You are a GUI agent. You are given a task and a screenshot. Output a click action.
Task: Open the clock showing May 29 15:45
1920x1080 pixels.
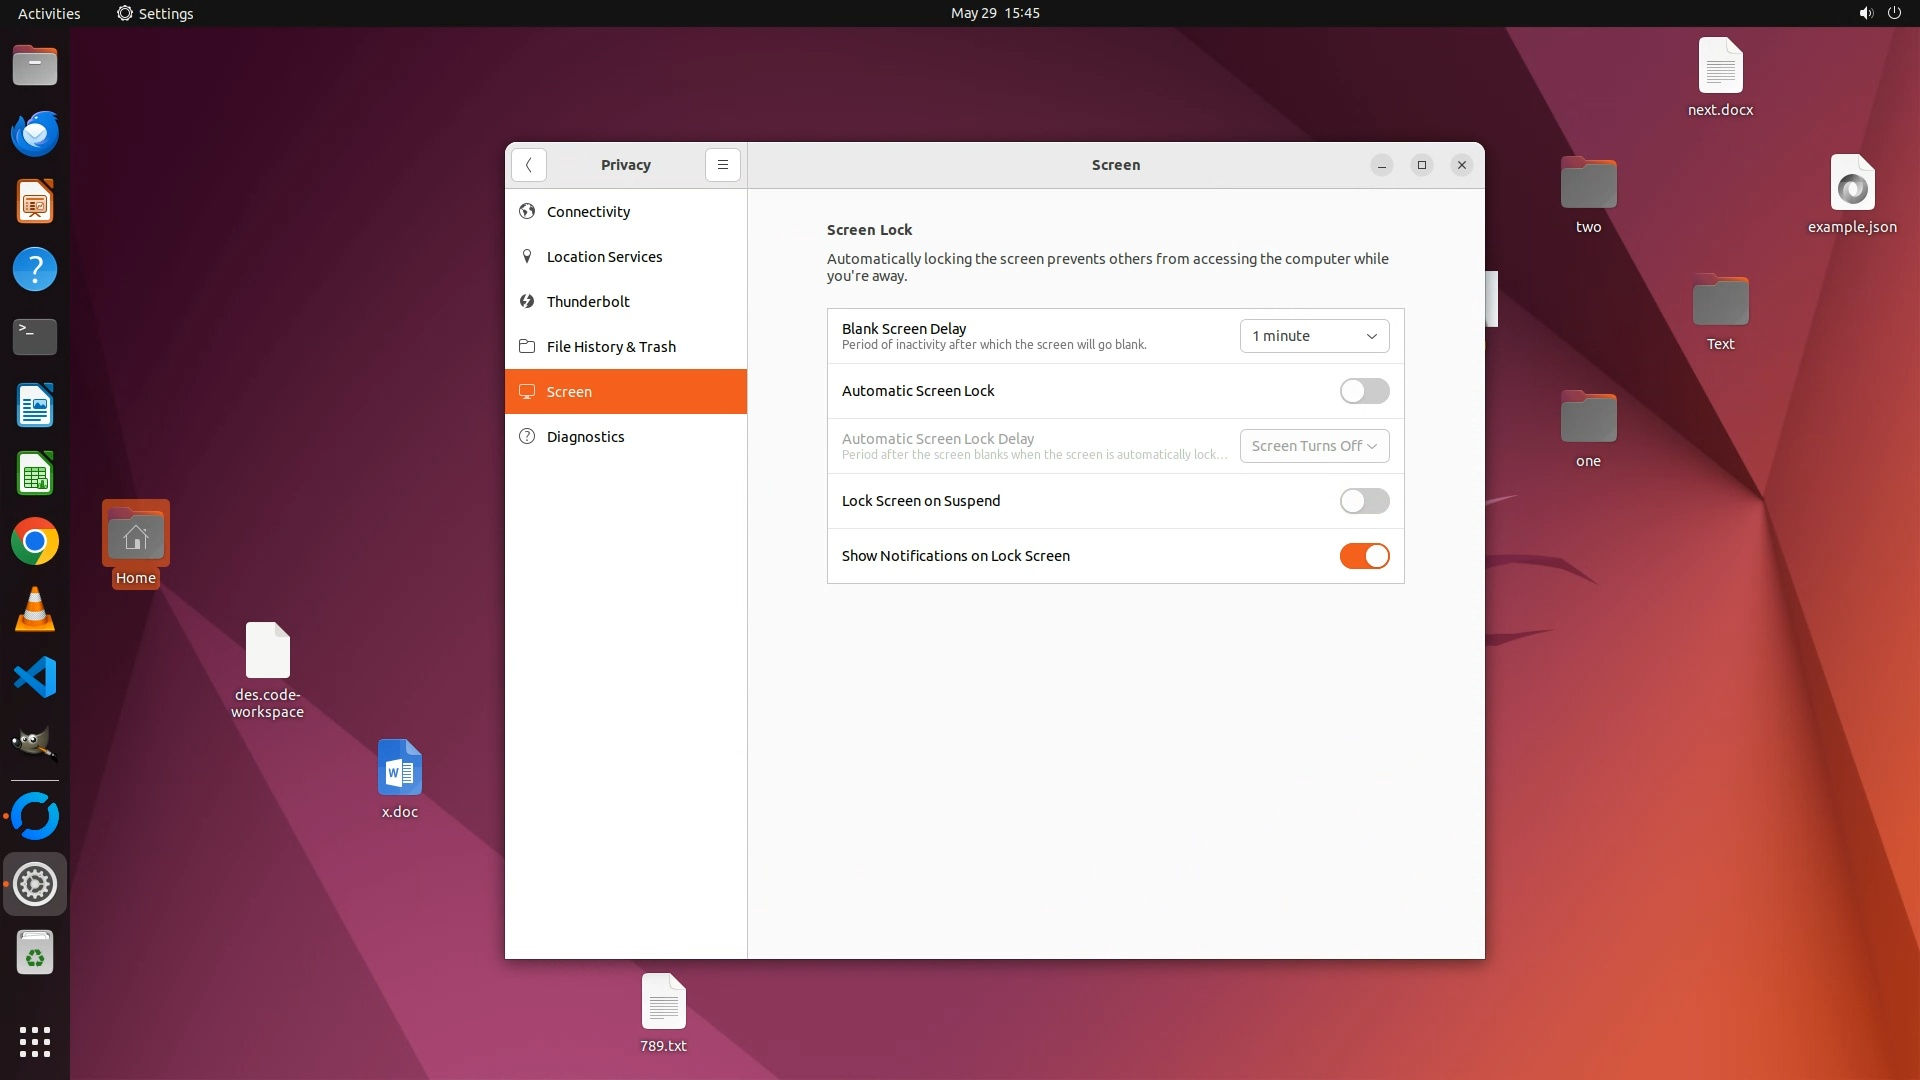(994, 13)
